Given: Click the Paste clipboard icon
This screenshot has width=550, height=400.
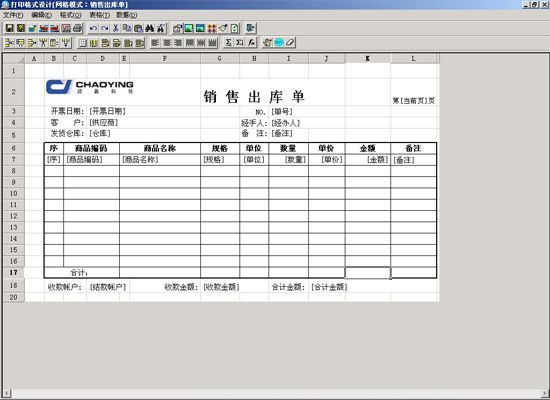Looking at the screenshot, I should 139,28.
